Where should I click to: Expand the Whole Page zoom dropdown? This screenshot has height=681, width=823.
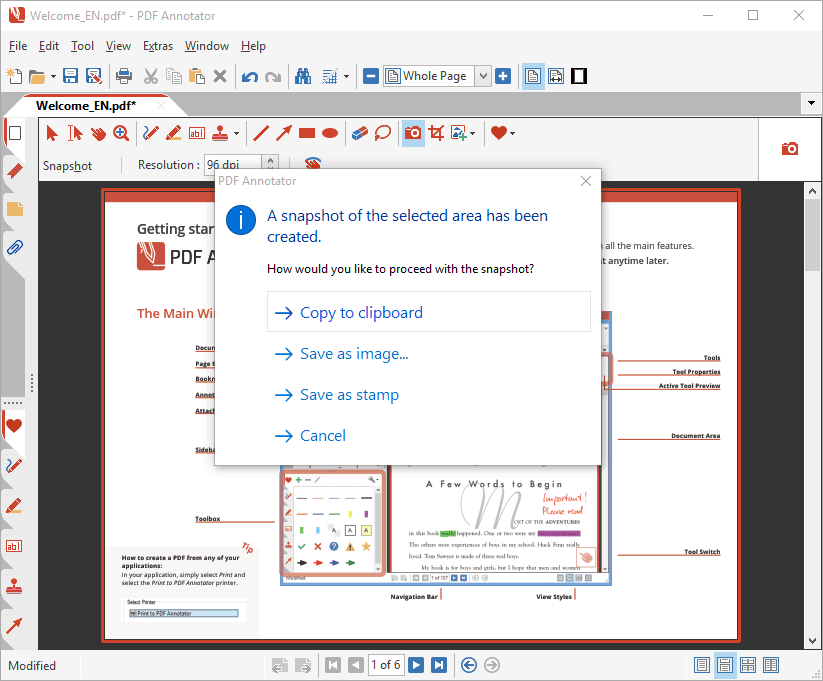pos(483,76)
